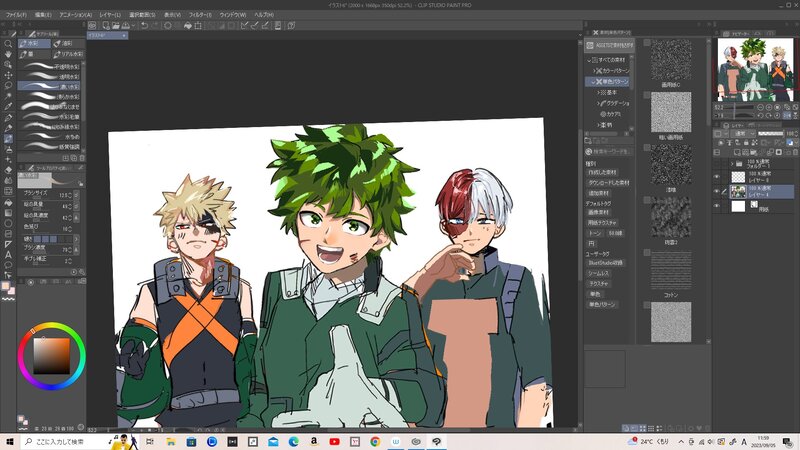Click inside the color wheel square
Screen dimensions: 800x450
pos(52,356)
